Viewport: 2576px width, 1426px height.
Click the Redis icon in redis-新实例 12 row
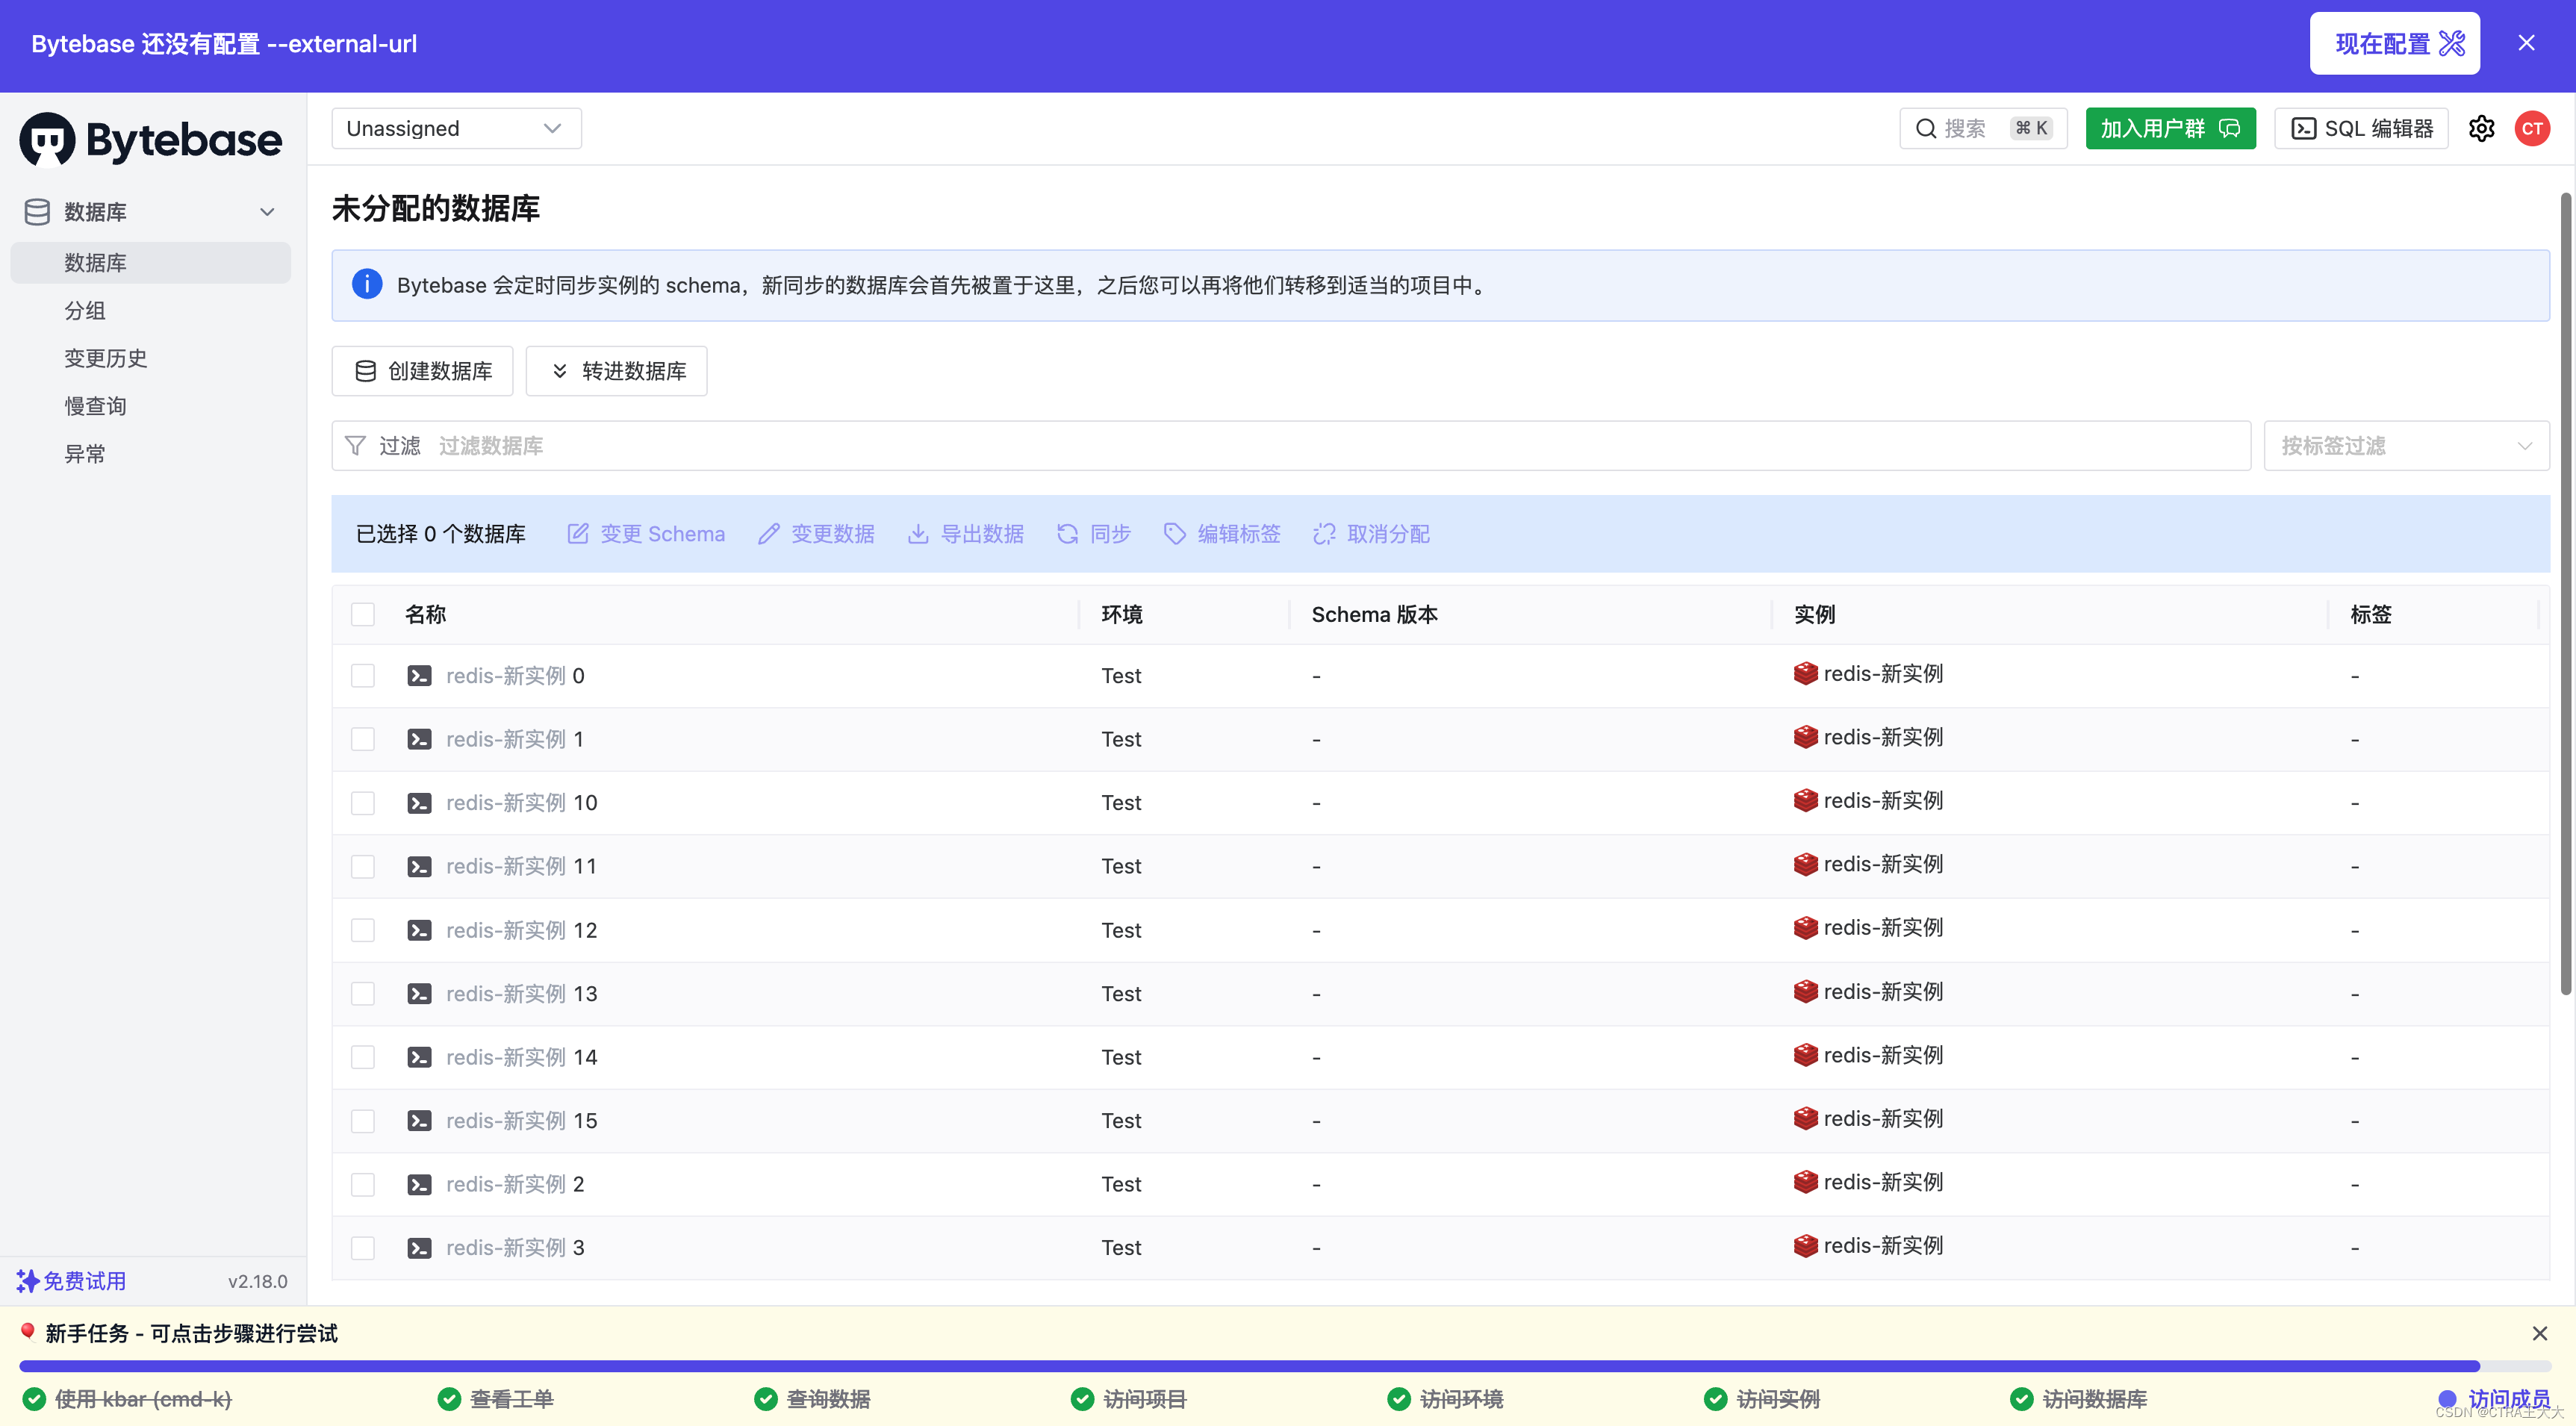pyautogui.click(x=1805, y=927)
